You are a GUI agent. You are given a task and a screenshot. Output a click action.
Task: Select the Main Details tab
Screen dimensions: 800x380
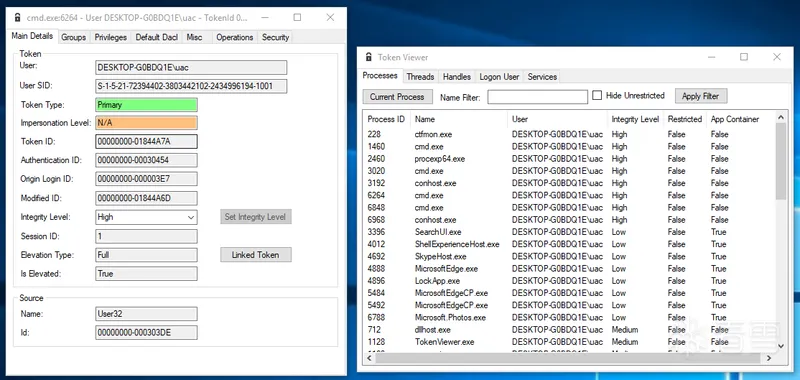(32, 36)
